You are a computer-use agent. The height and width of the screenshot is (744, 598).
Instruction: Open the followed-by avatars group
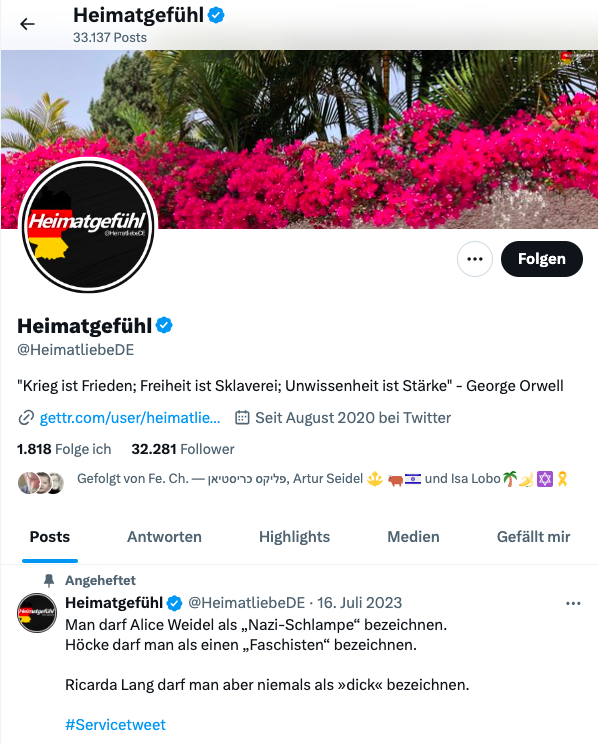41,483
